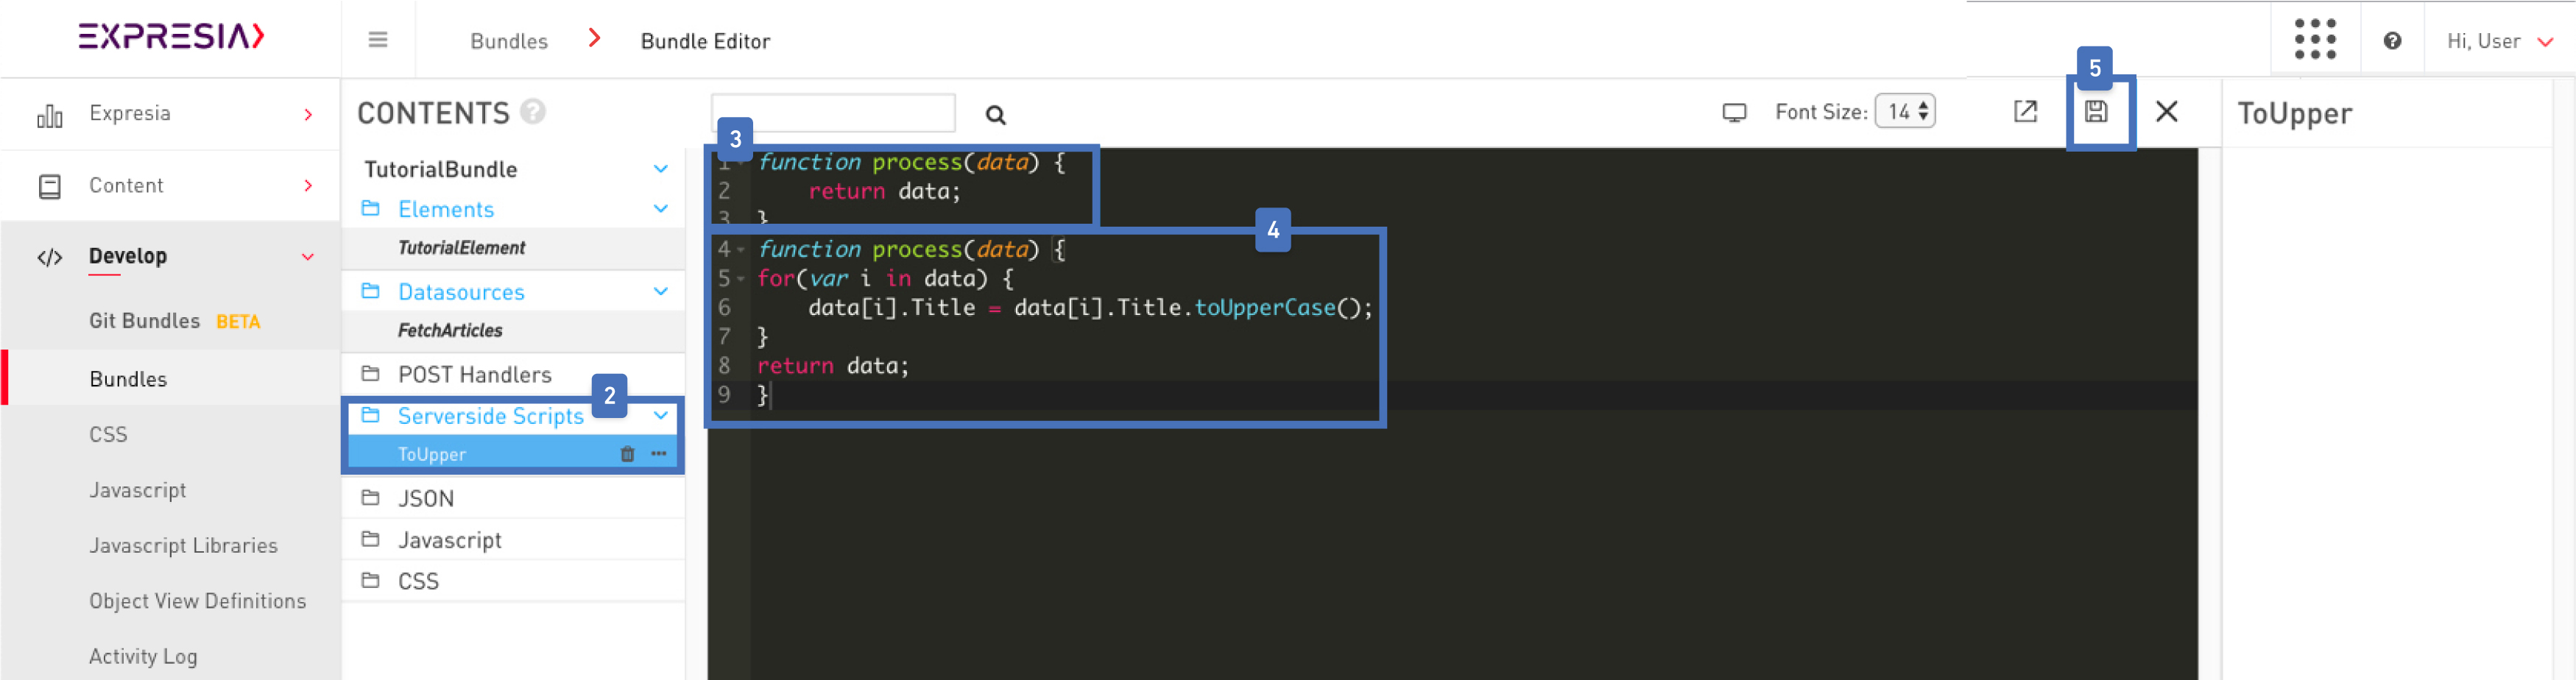Click the save disk icon in editor toolbar
The height and width of the screenshot is (680, 2576).
2096,112
